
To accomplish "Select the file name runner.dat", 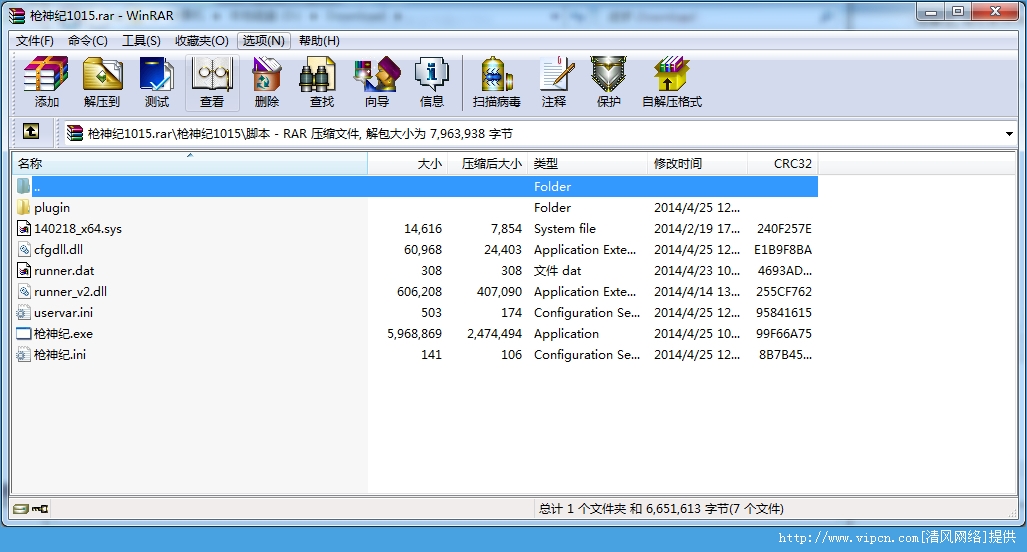I will (64, 270).
